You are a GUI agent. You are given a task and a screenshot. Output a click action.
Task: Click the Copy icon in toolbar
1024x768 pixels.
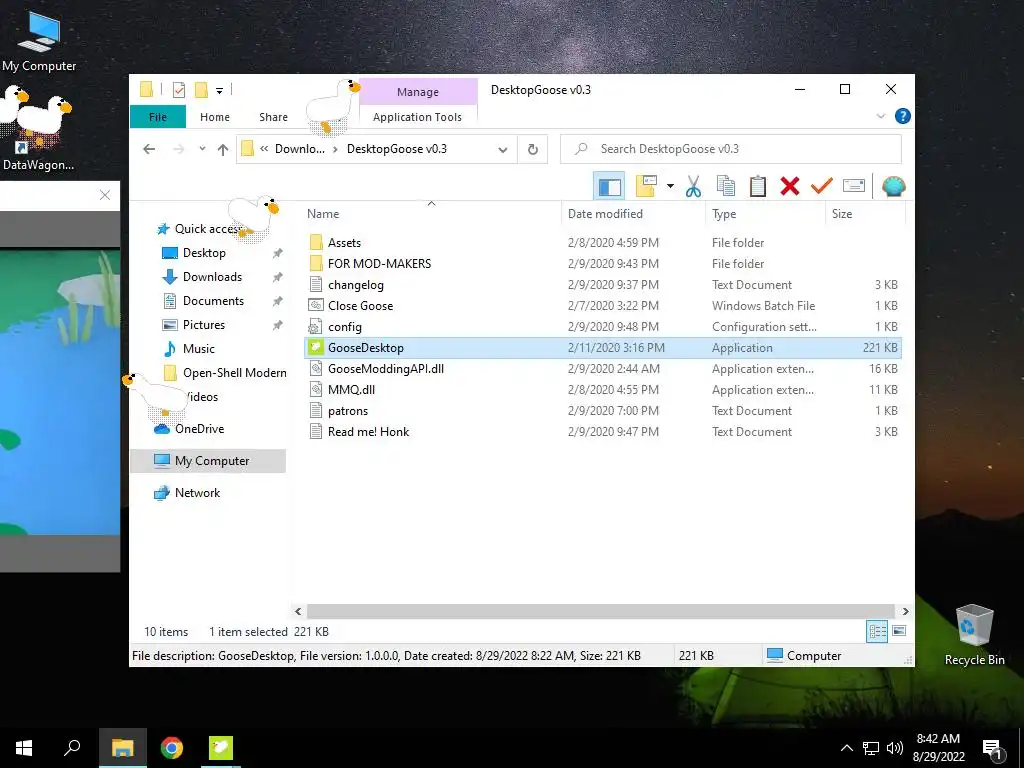click(726, 186)
